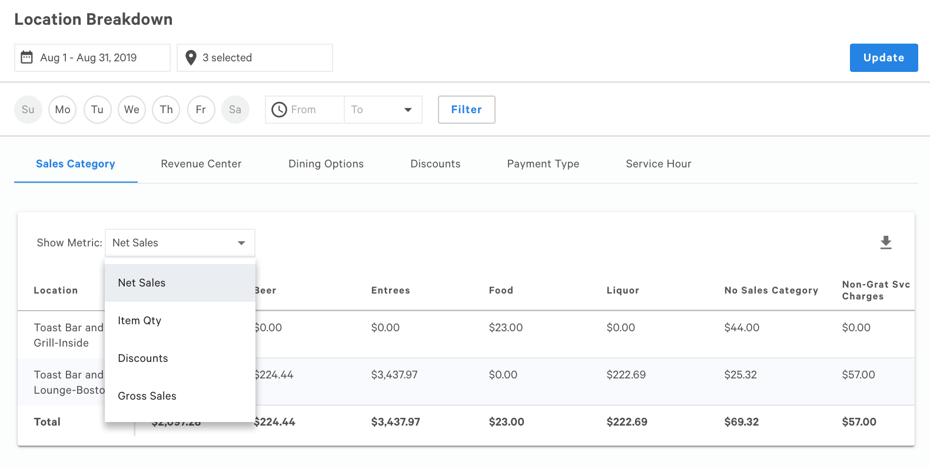
Task: Switch to the Revenue Center tab
Action: tap(201, 164)
